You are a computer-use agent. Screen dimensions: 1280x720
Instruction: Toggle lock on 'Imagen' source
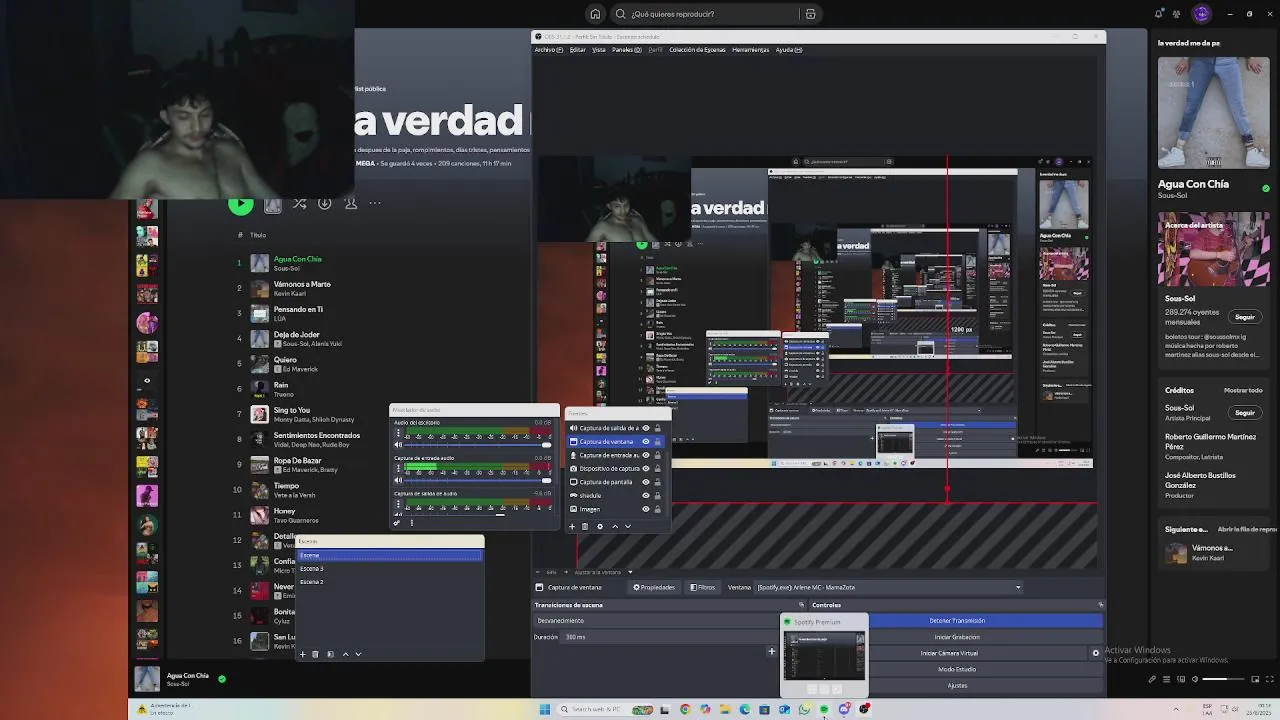pos(657,509)
